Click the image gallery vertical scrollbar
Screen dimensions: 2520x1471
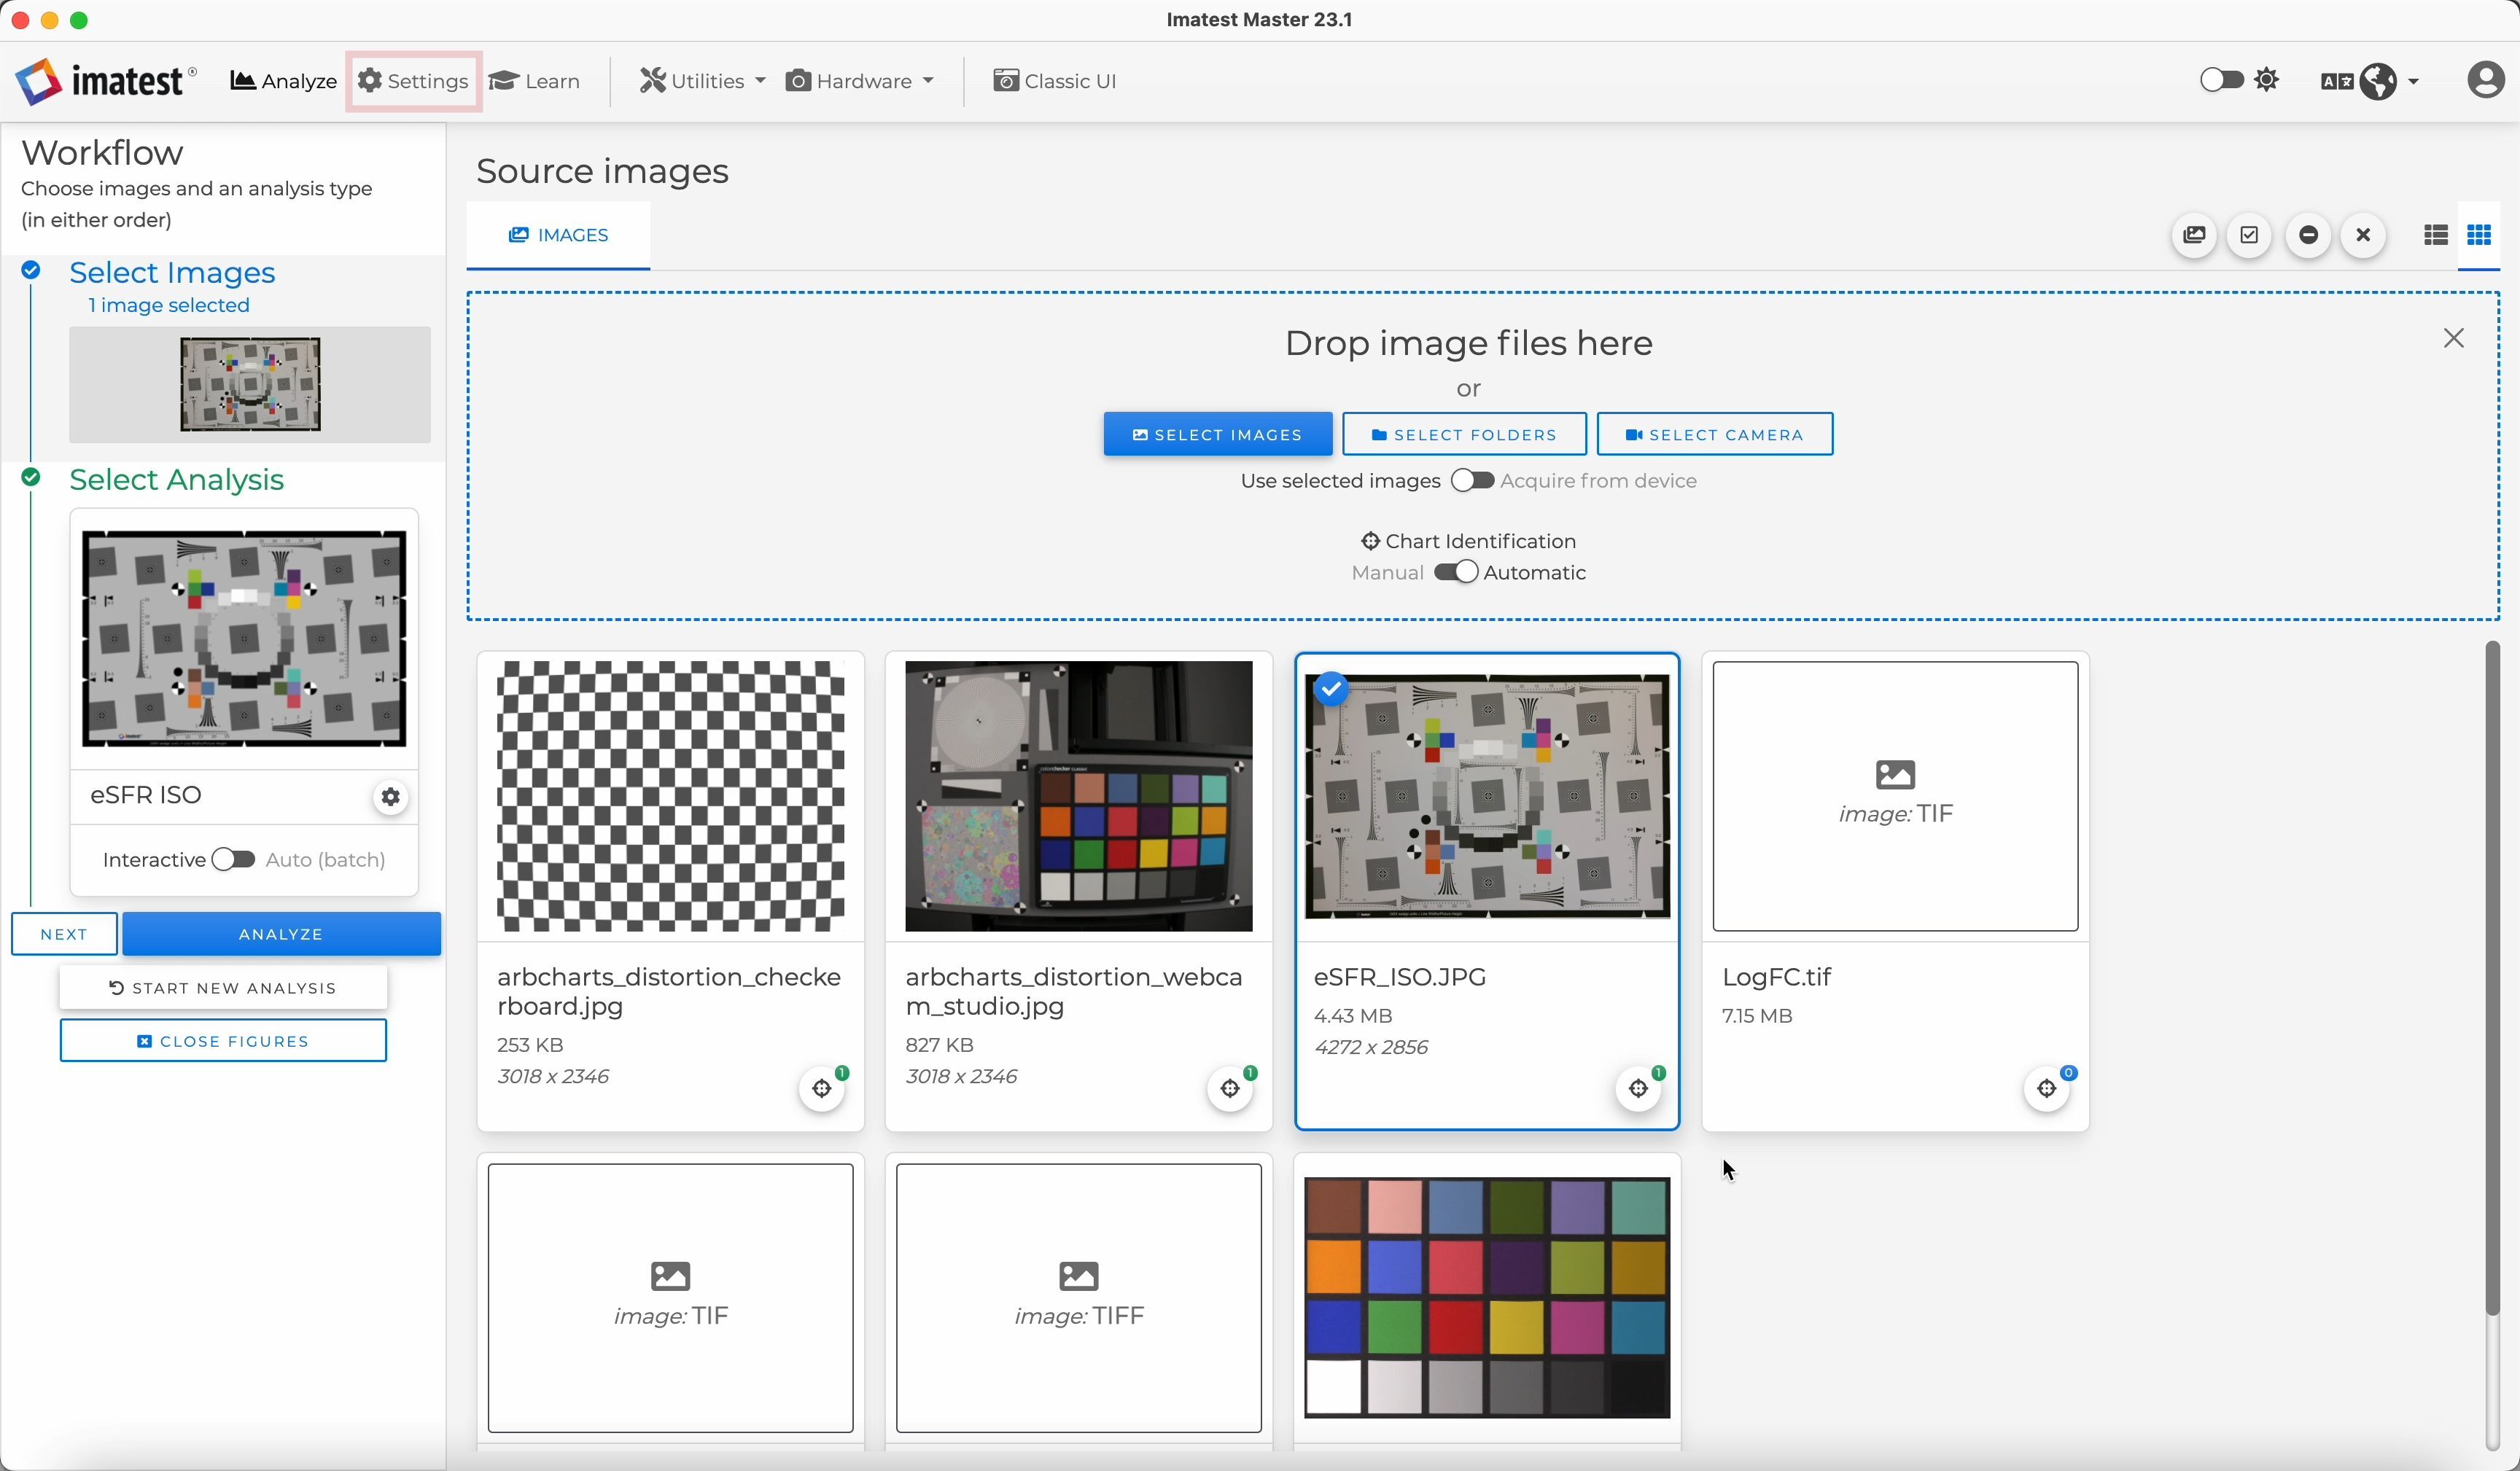pyautogui.click(x=2493, y=980)
